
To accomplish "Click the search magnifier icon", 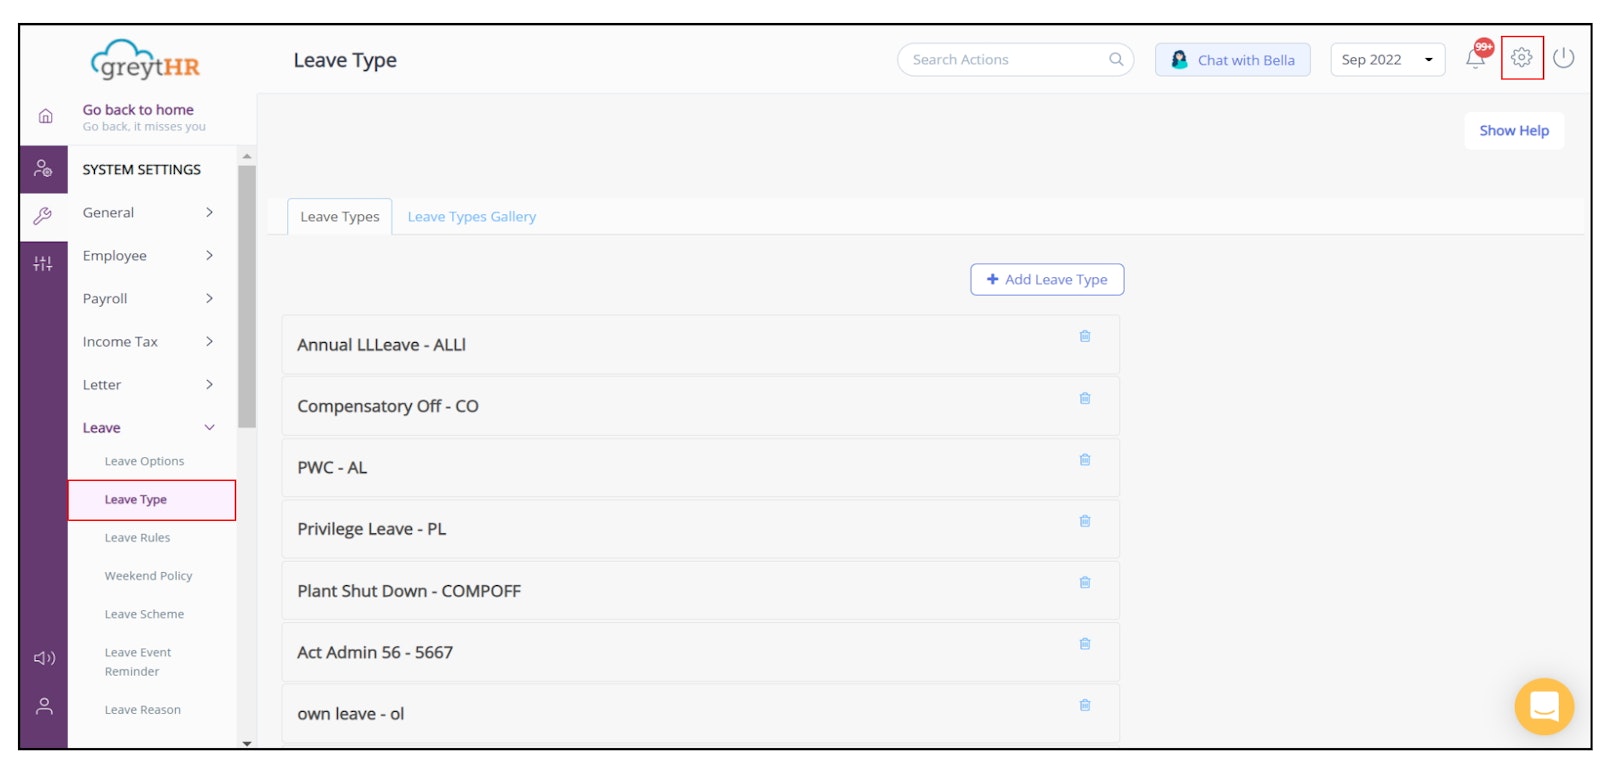I will point(1116,60).
